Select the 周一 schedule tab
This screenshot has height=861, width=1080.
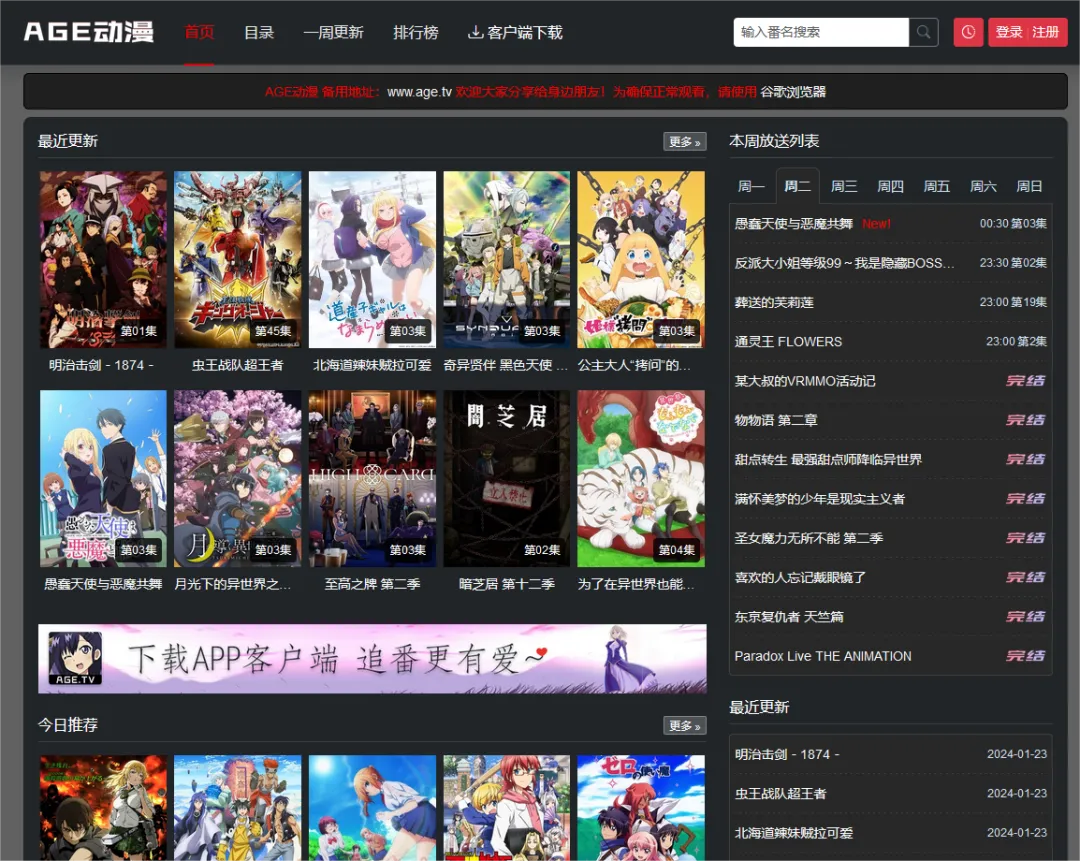[x=751, y=186]
